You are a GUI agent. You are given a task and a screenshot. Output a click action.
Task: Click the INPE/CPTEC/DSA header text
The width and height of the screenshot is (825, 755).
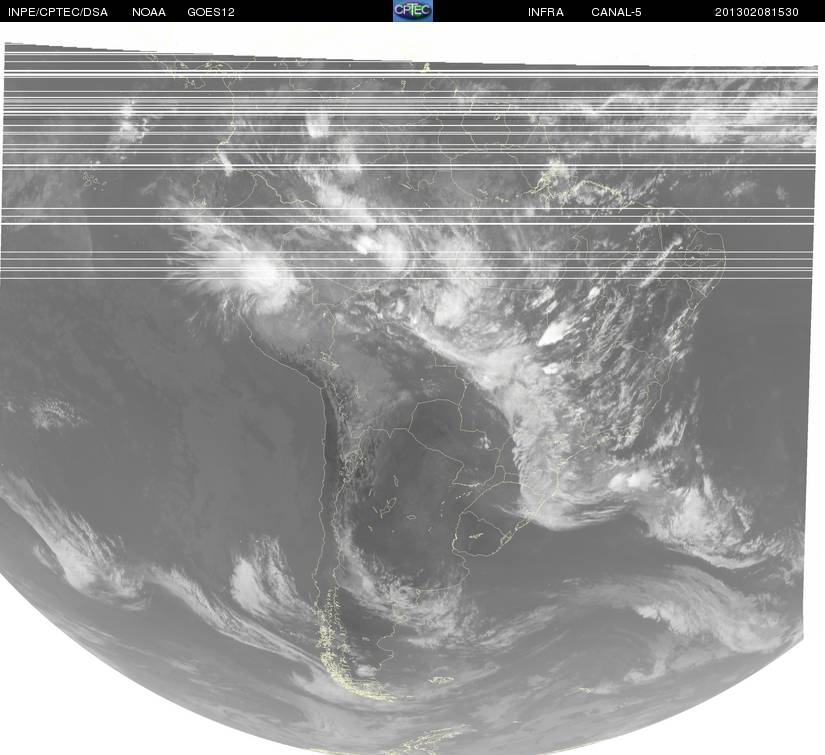coord(58,12)
